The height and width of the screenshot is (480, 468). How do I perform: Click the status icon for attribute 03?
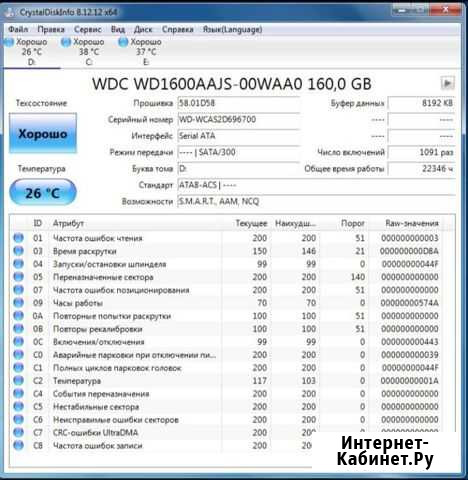[x=19, y=251]
